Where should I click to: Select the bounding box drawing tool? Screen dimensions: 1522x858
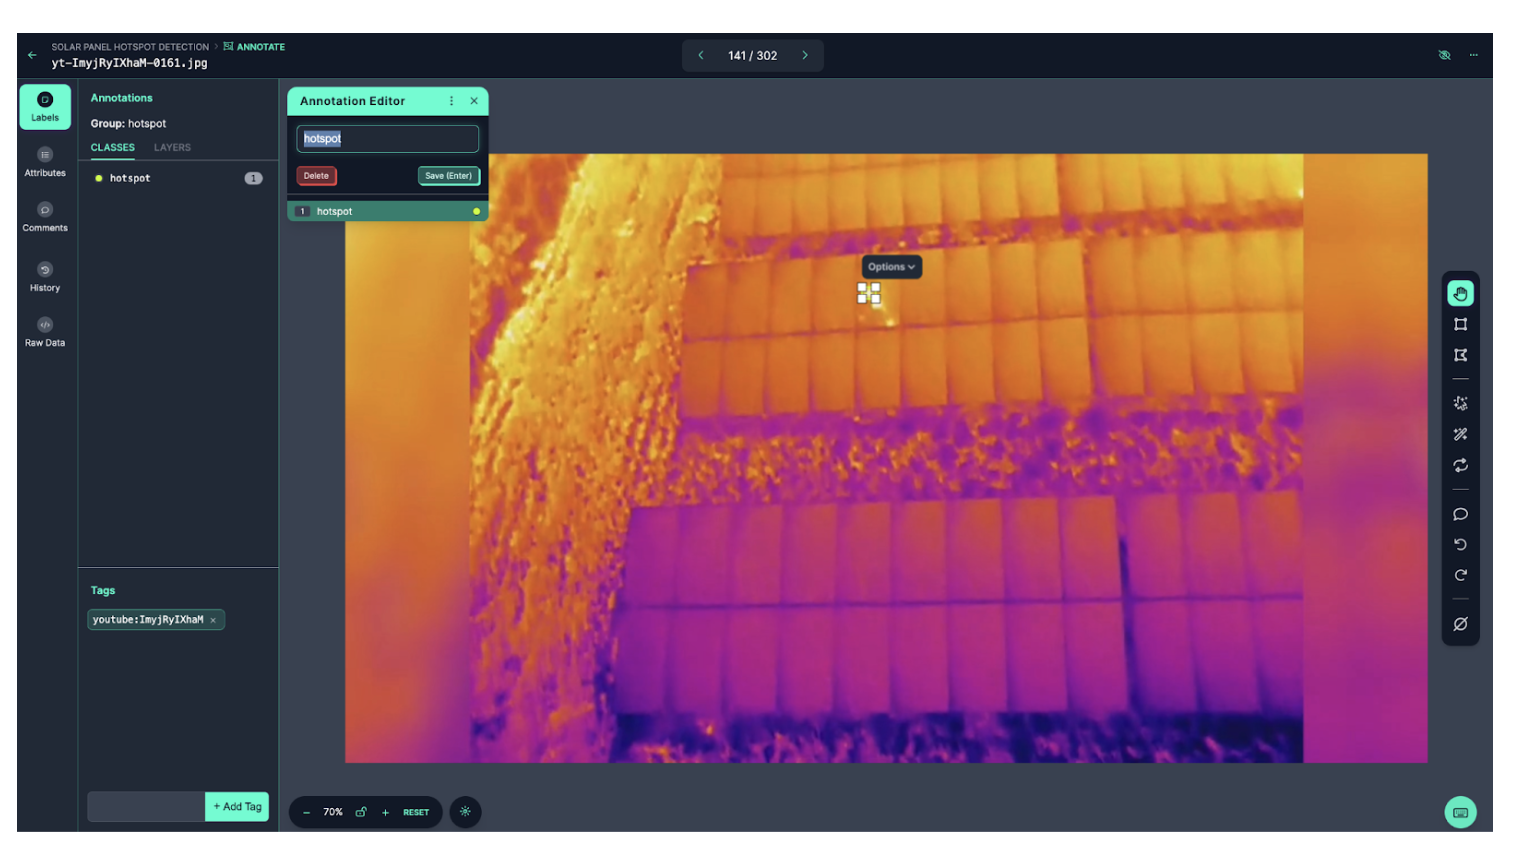click(x=1460, y=324)
